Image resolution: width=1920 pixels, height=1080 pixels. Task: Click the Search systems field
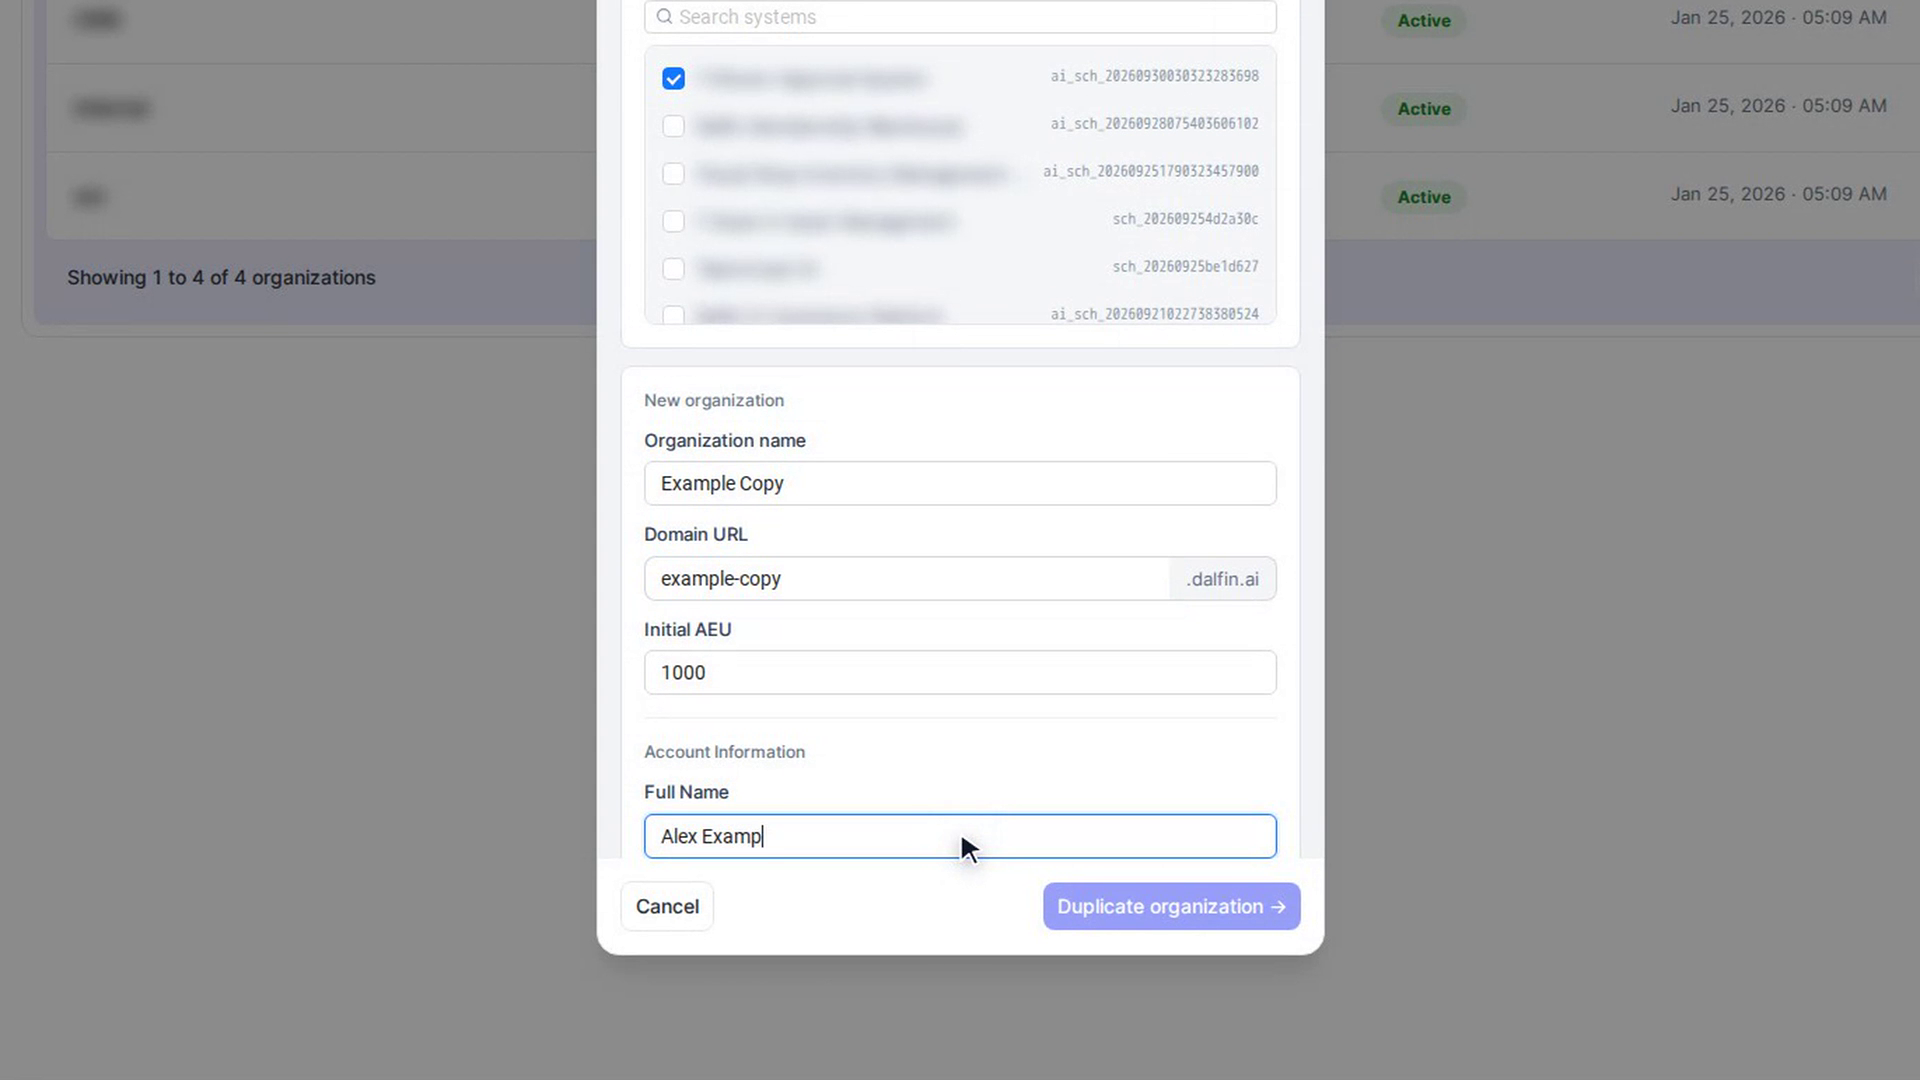coord(960,16)
